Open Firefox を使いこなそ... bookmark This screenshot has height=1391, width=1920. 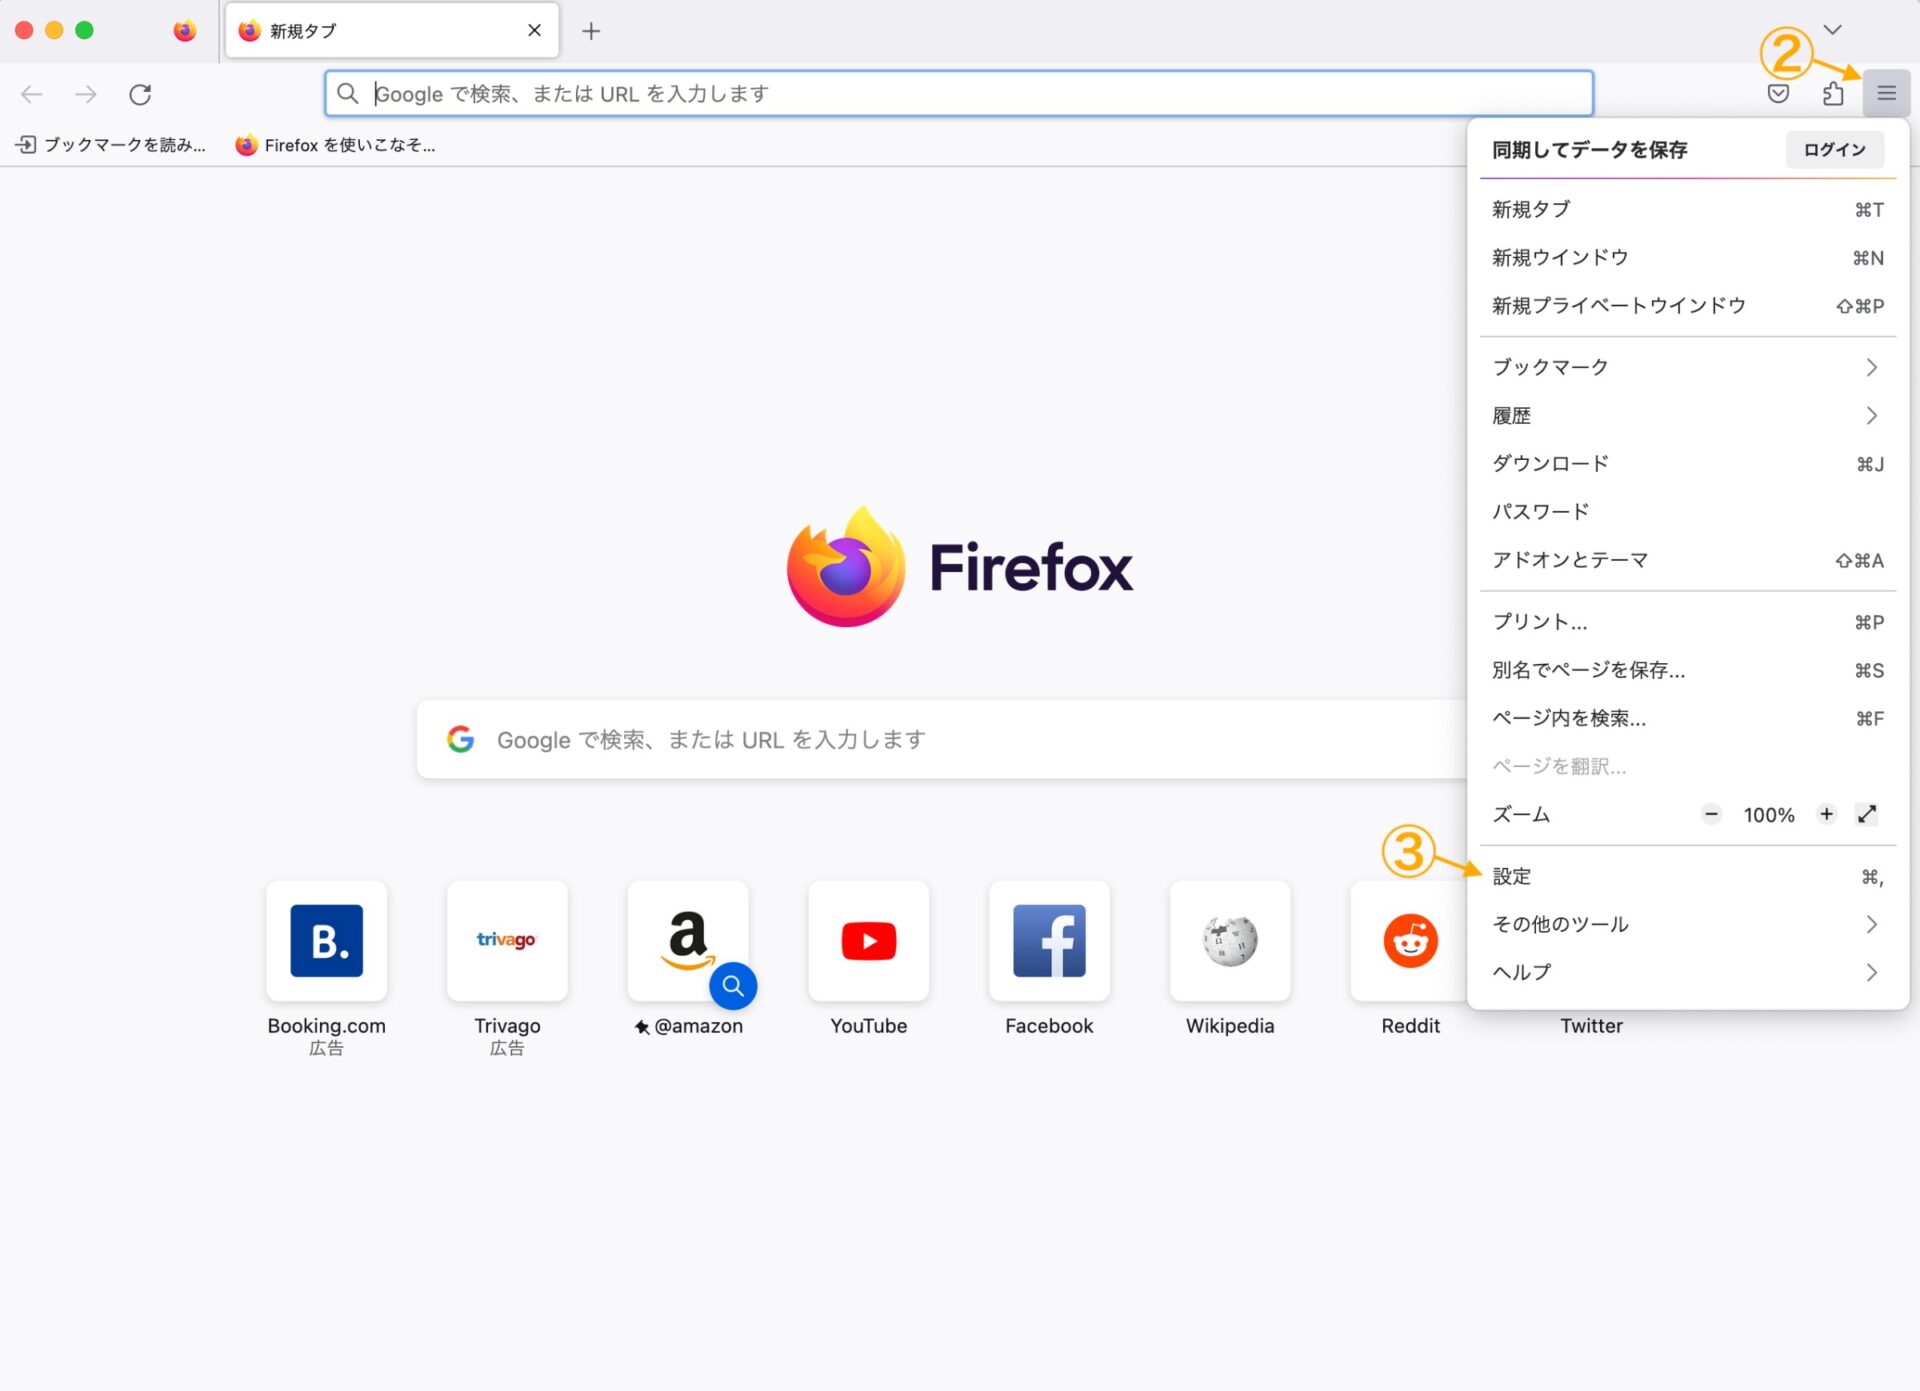click(x=335, y=145)
